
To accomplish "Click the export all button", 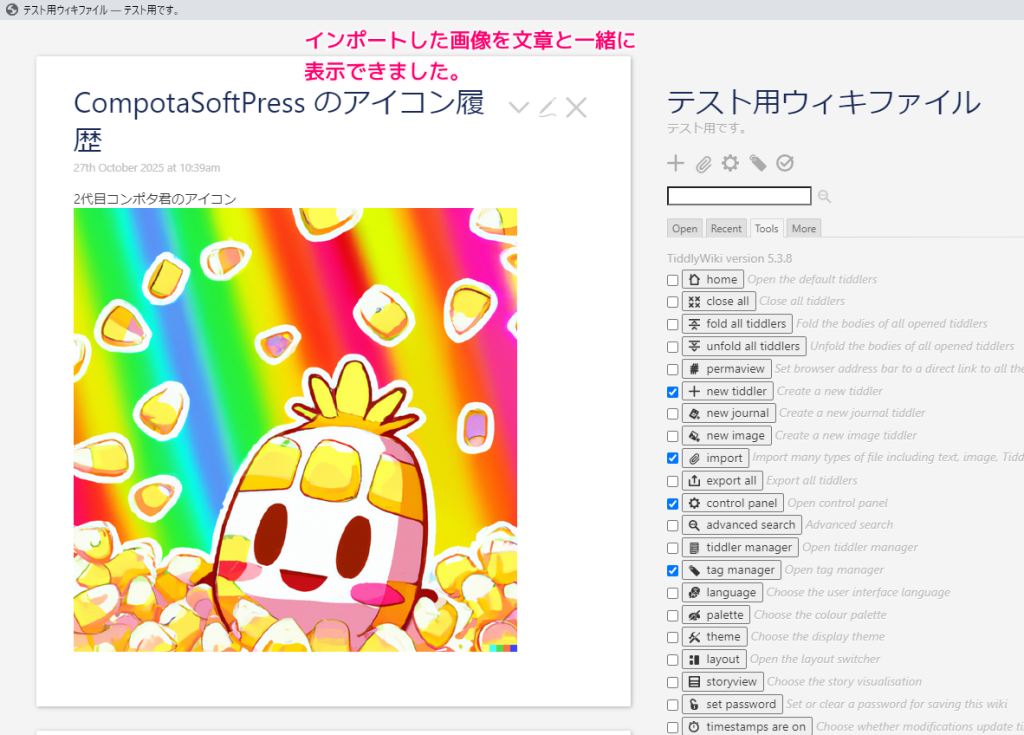I will [x=723, y=480].
